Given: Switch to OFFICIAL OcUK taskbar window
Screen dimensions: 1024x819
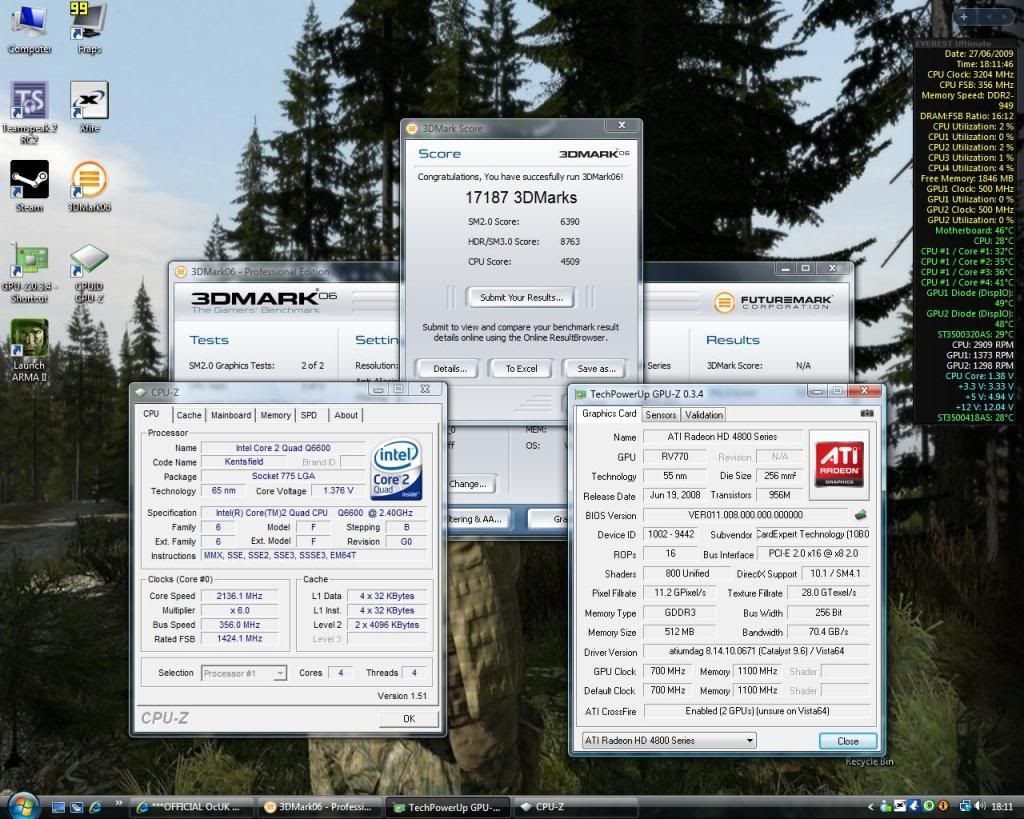Looking at the screenshot, I should coord(191,807).
